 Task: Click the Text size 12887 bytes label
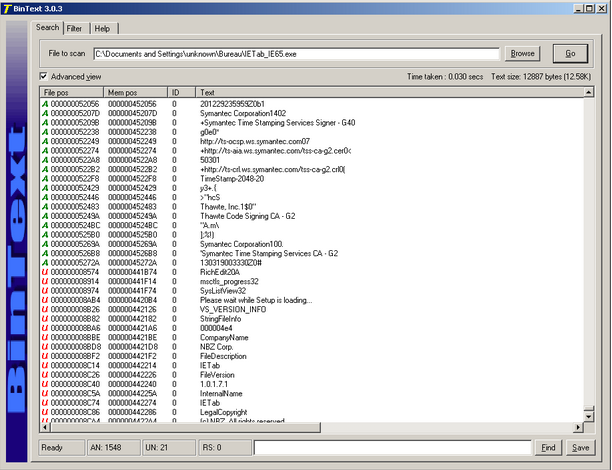tap(541, 77)
